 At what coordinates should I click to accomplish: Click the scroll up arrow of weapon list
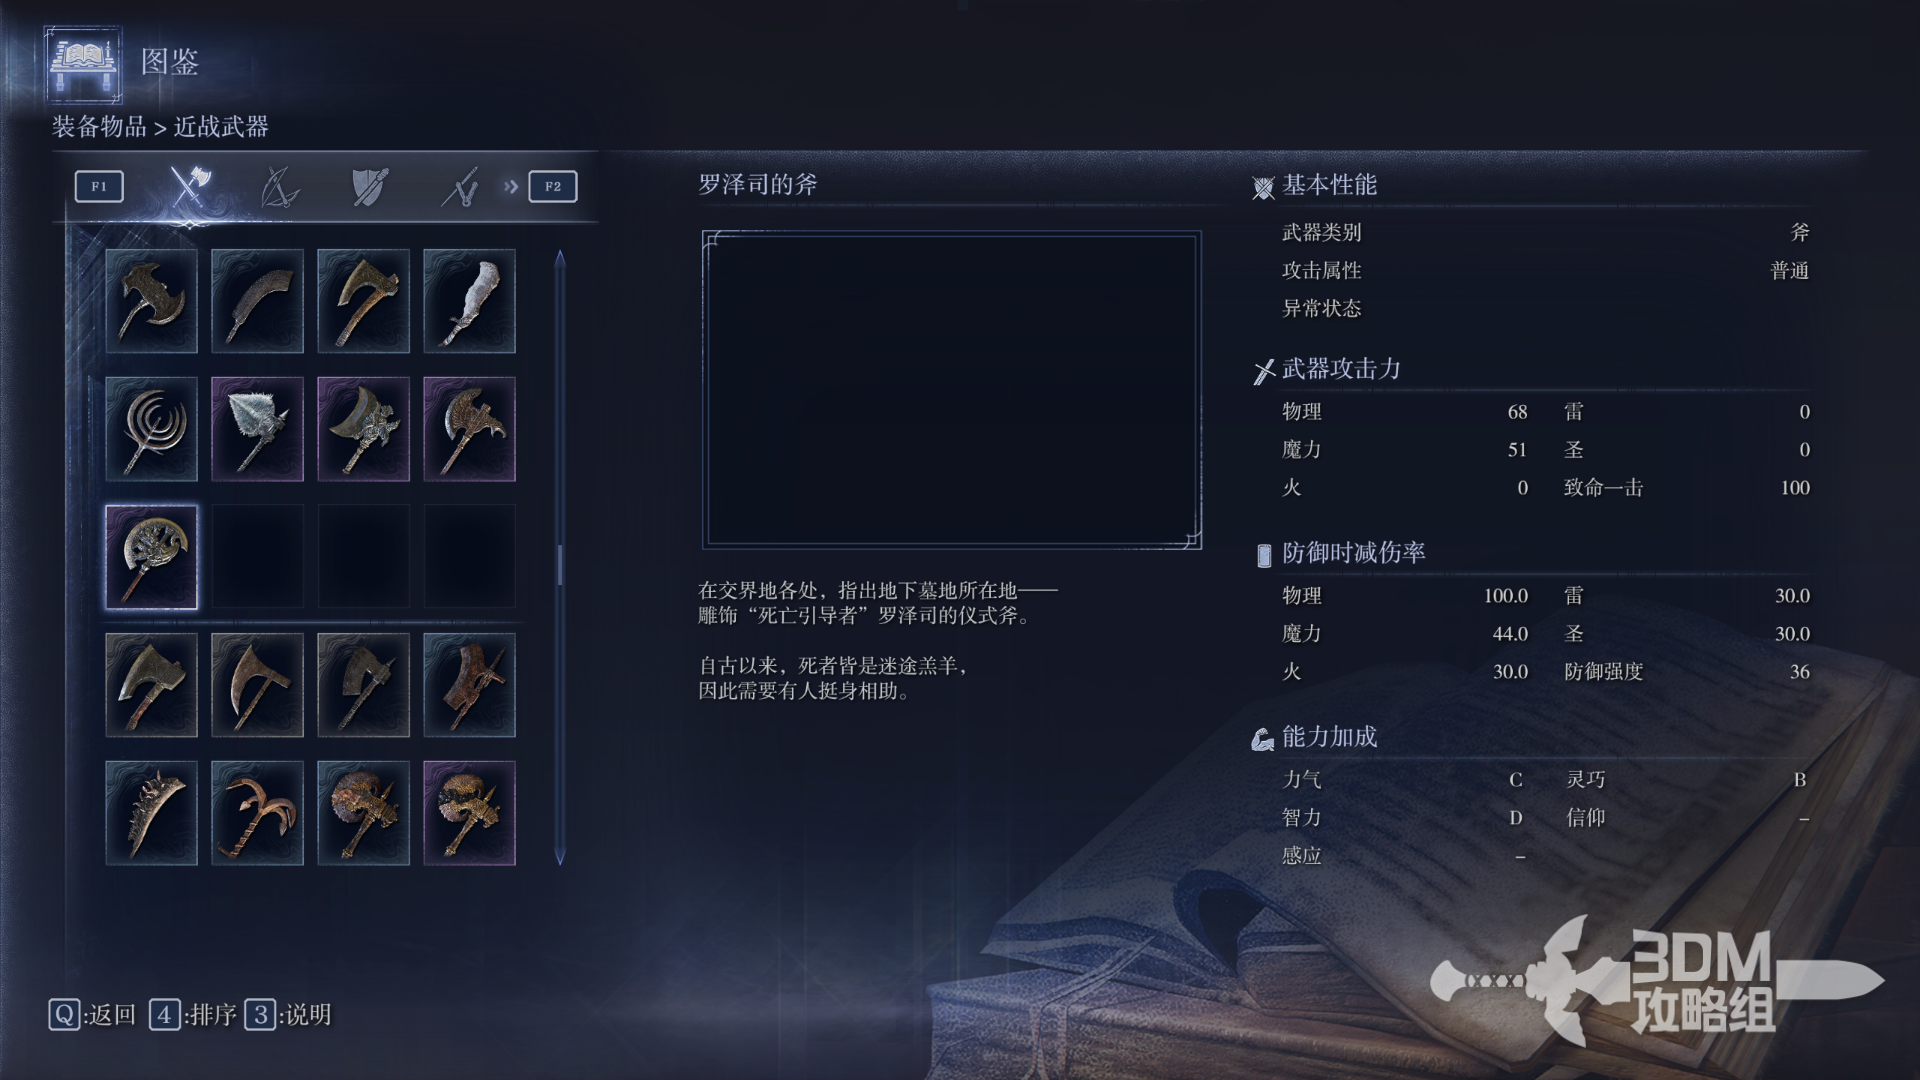560,258
